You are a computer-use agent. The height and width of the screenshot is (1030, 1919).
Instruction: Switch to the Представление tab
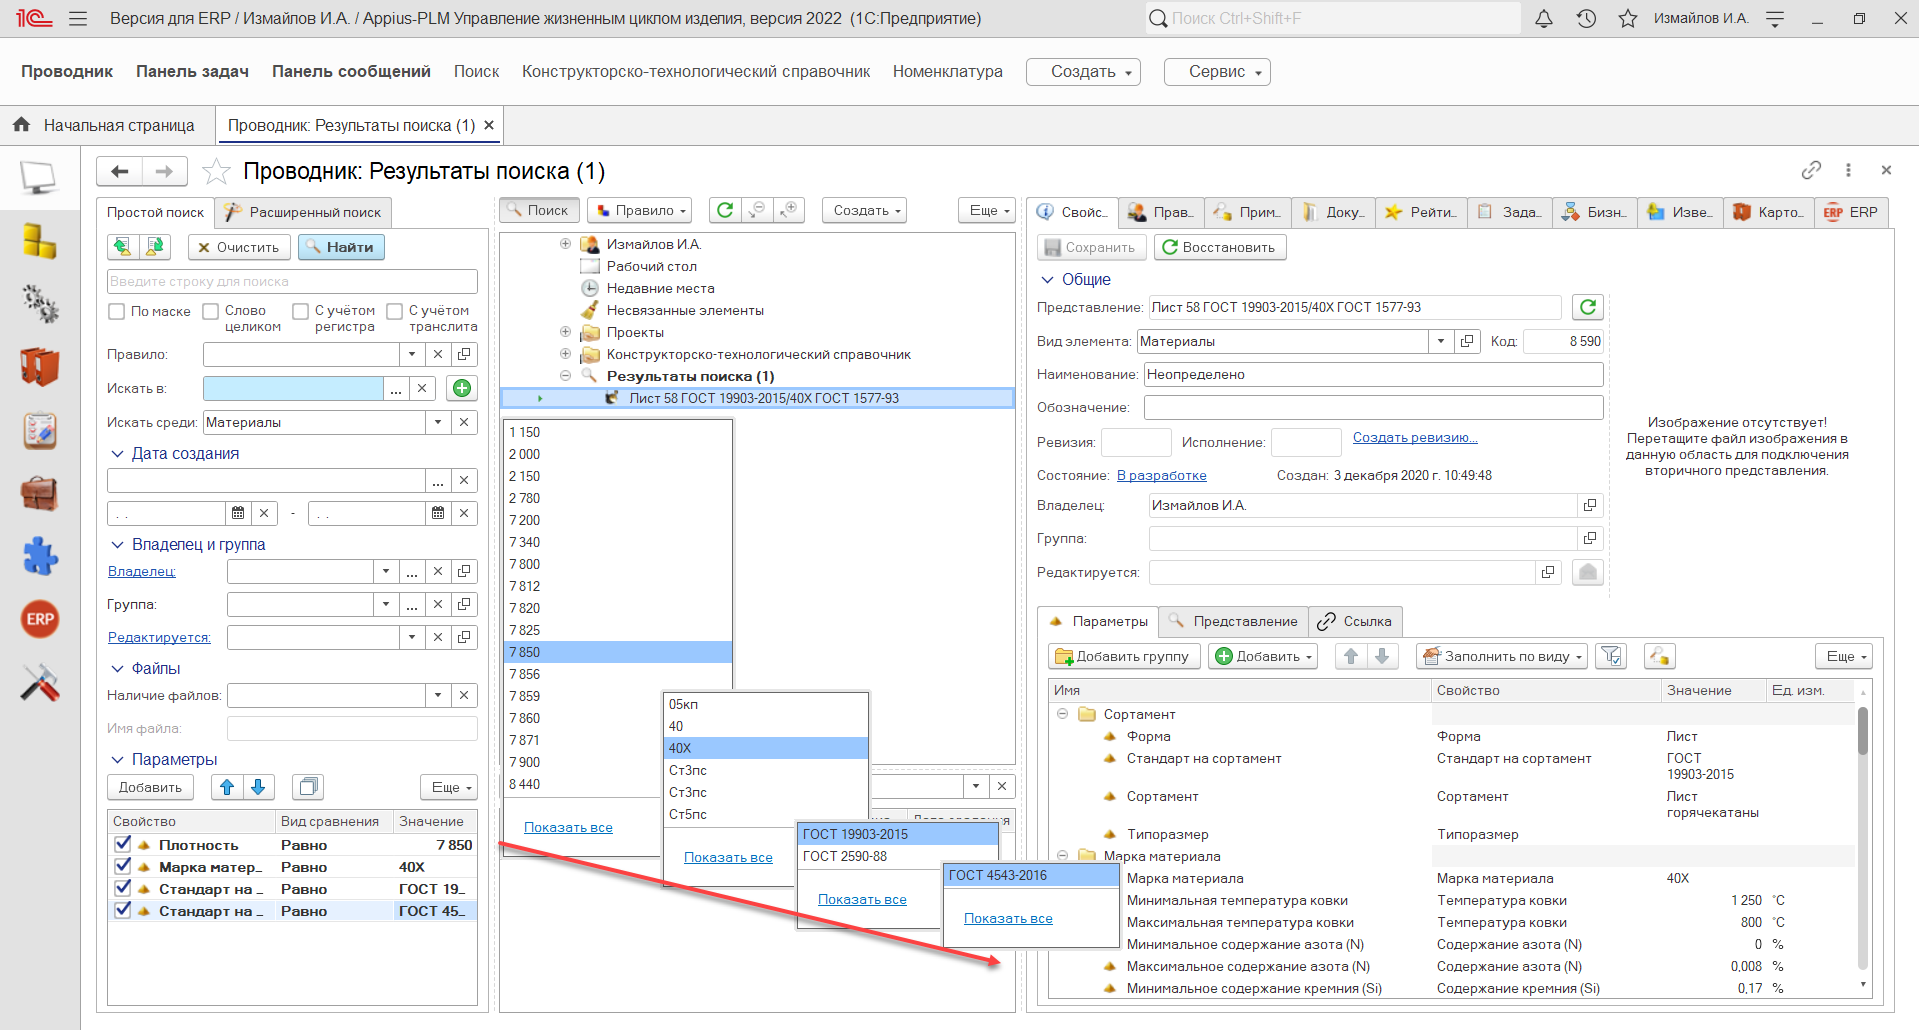tap(1234, 621)
